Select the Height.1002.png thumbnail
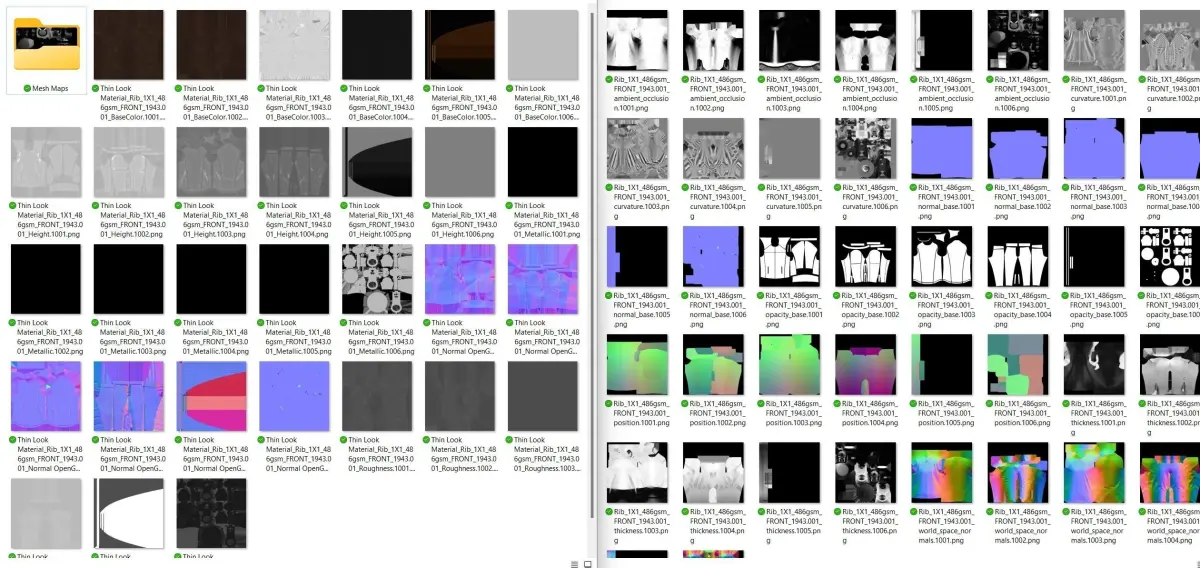This screenshot has width=1200, height=568. click(x=130, y=162)
